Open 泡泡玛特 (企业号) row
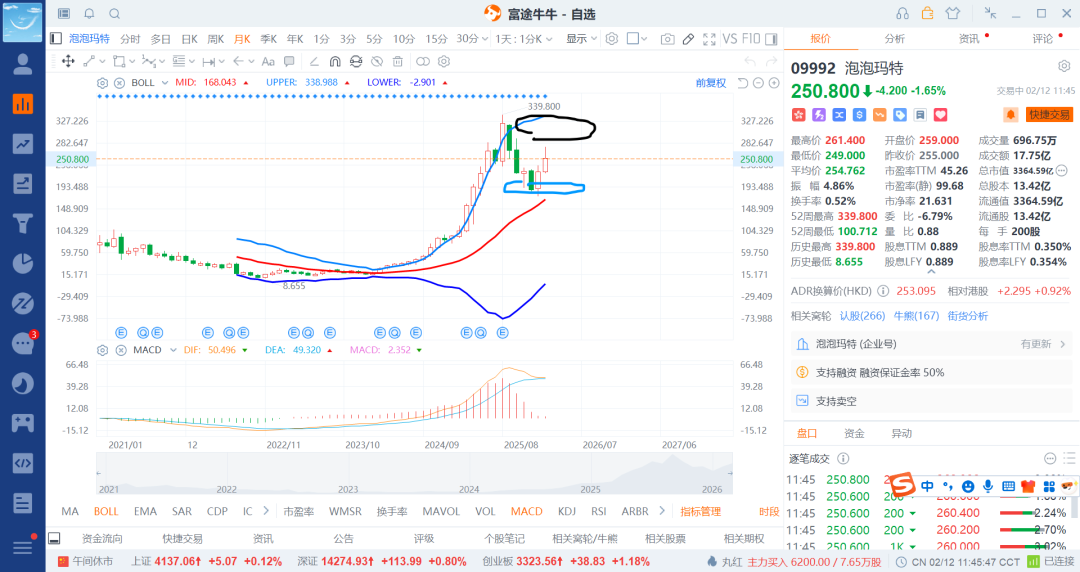This screenshot has width=1080, height=572. point(931,344)
